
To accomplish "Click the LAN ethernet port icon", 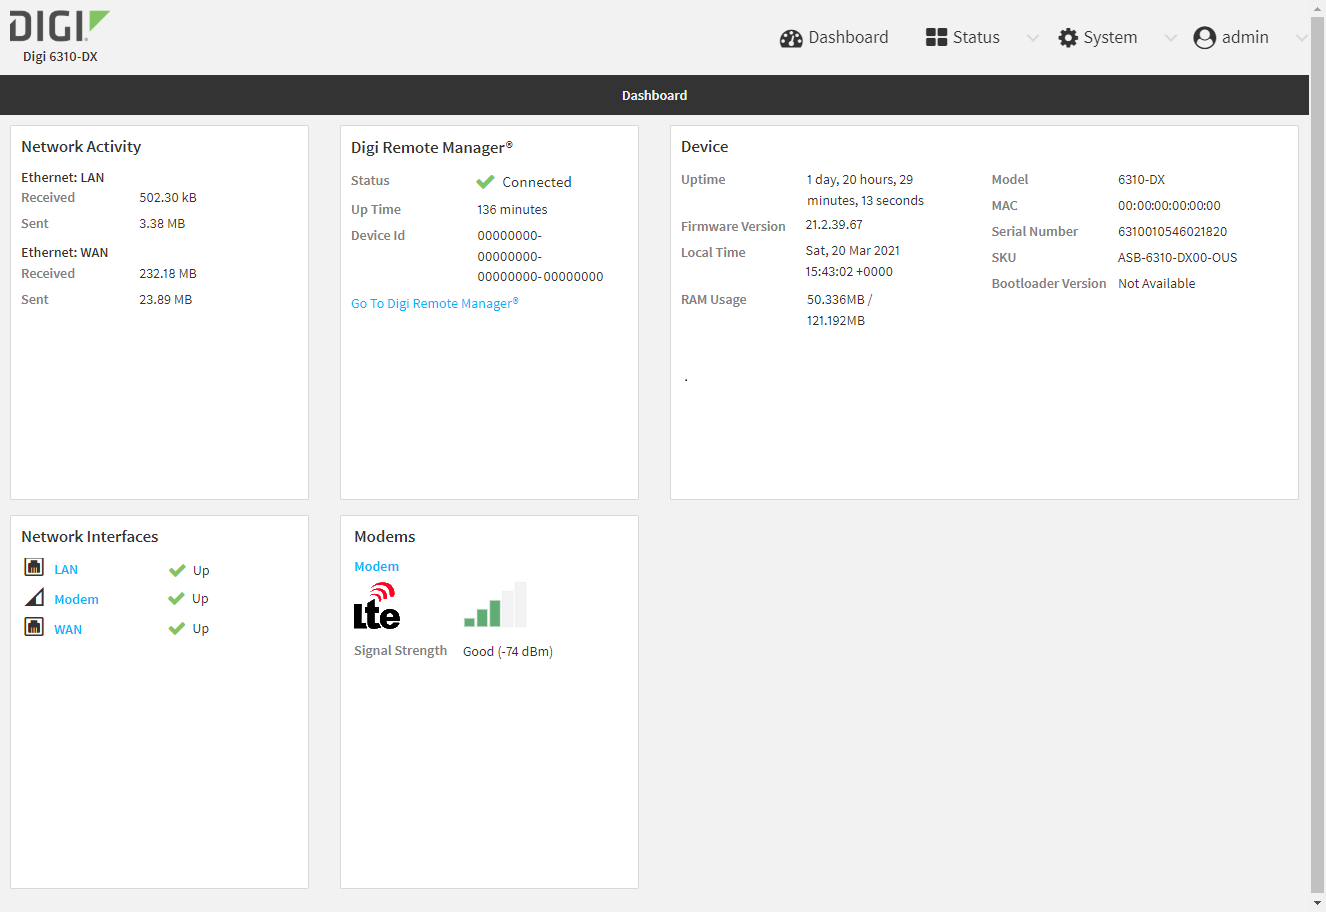I will pyautogui.click(x=34, y=567).
